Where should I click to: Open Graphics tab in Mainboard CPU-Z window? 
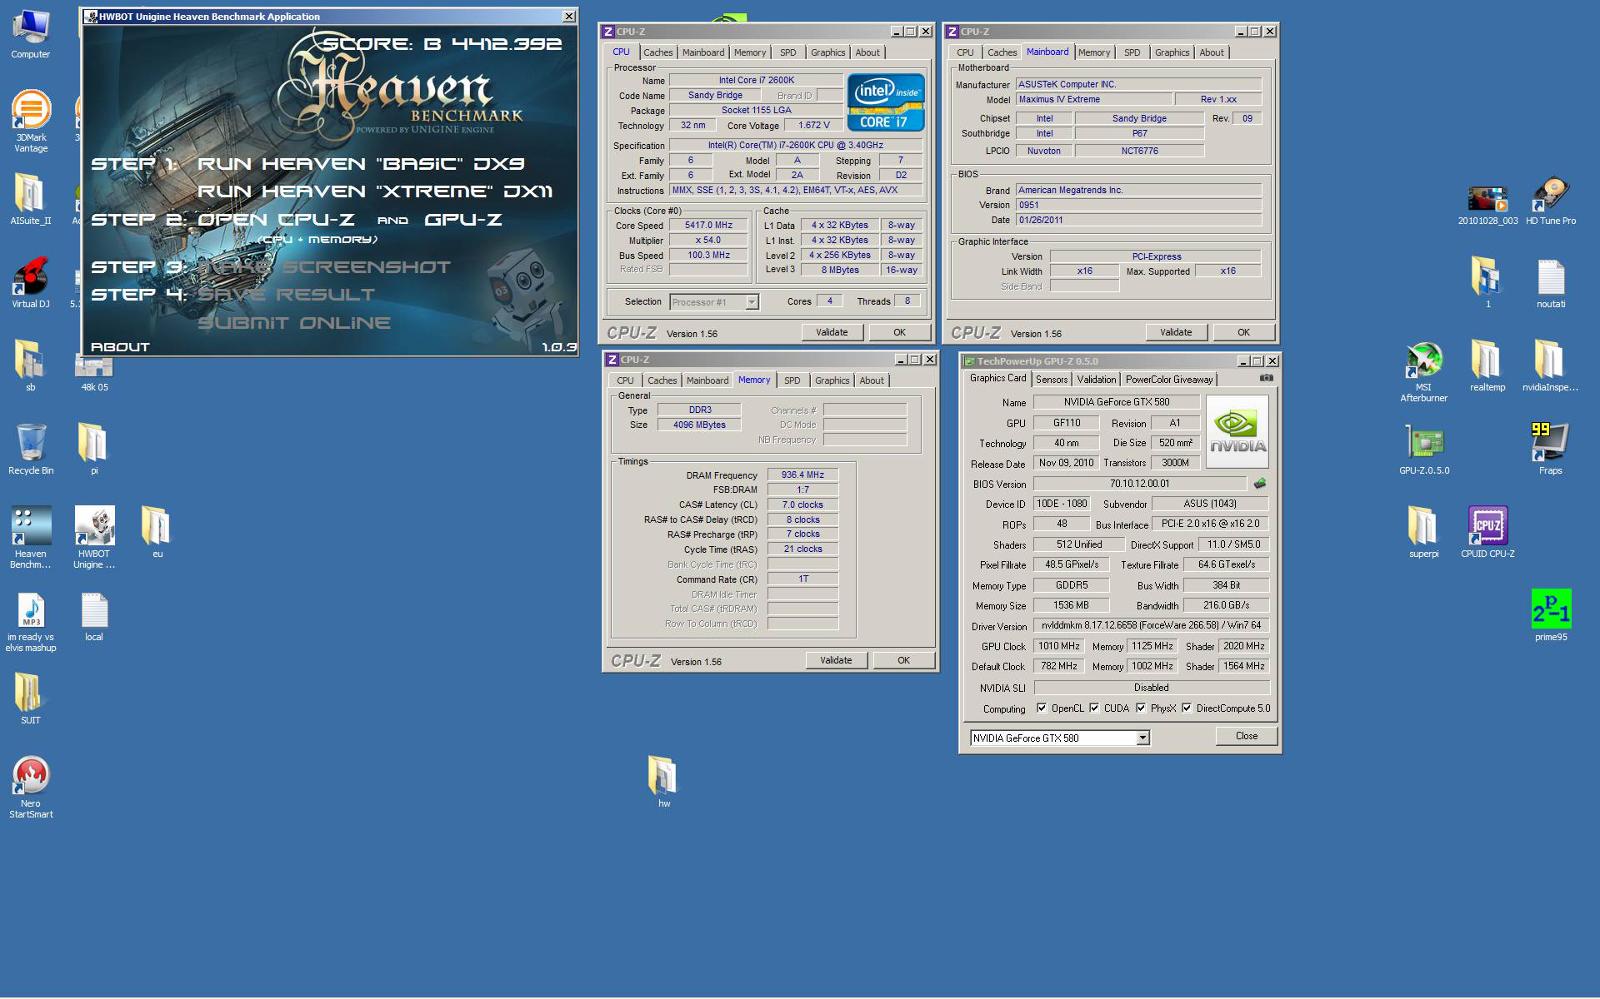1172,53
